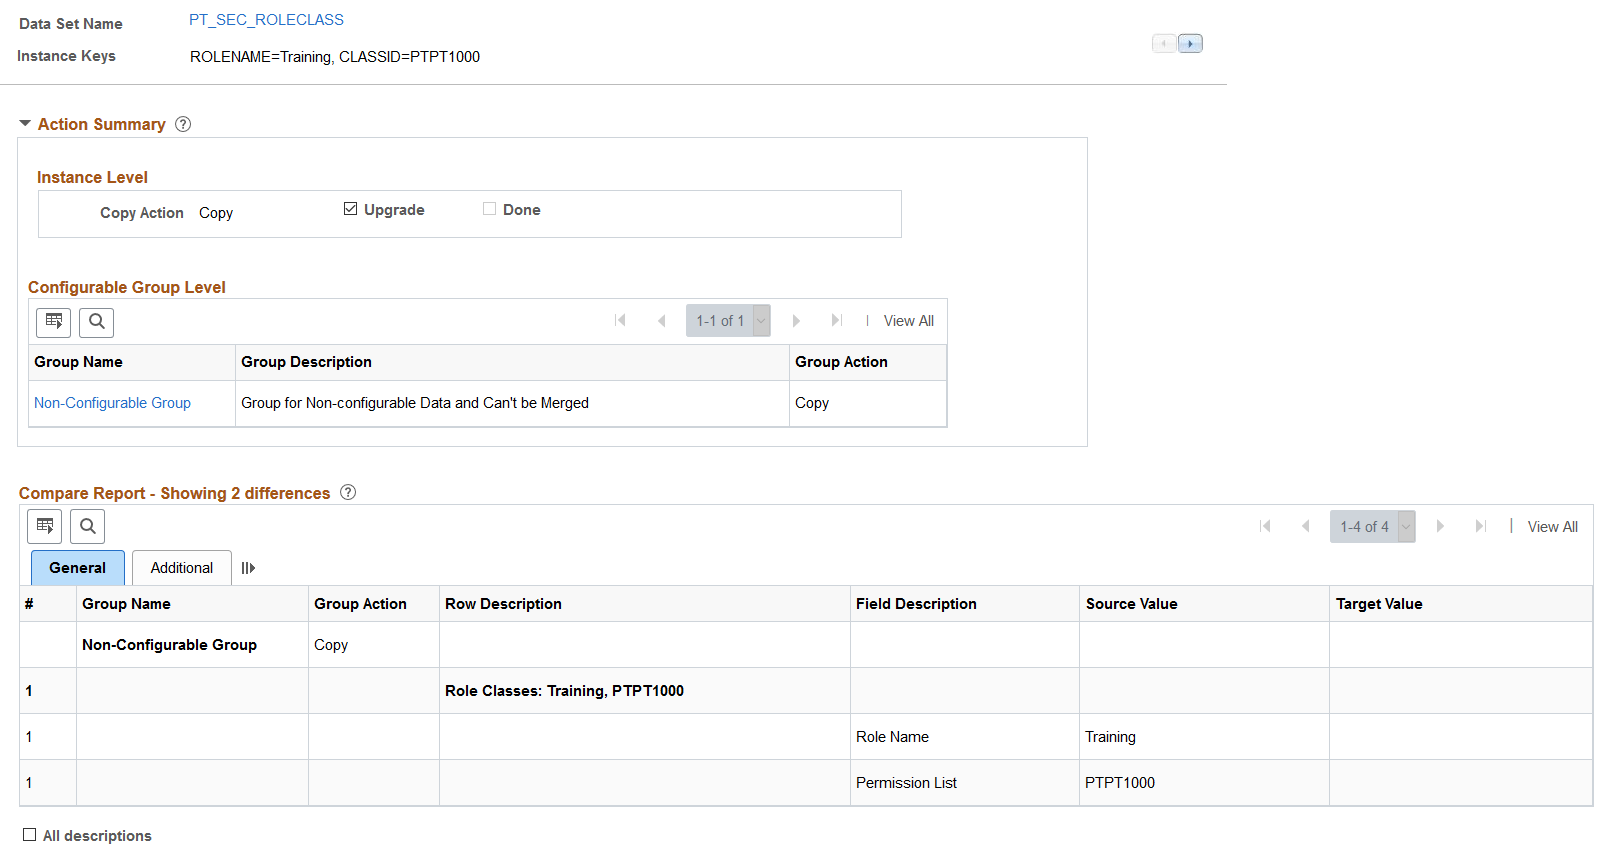Check the Done checkbox
This screenshot has width=1616, height=852.
(x=489, y=209)
